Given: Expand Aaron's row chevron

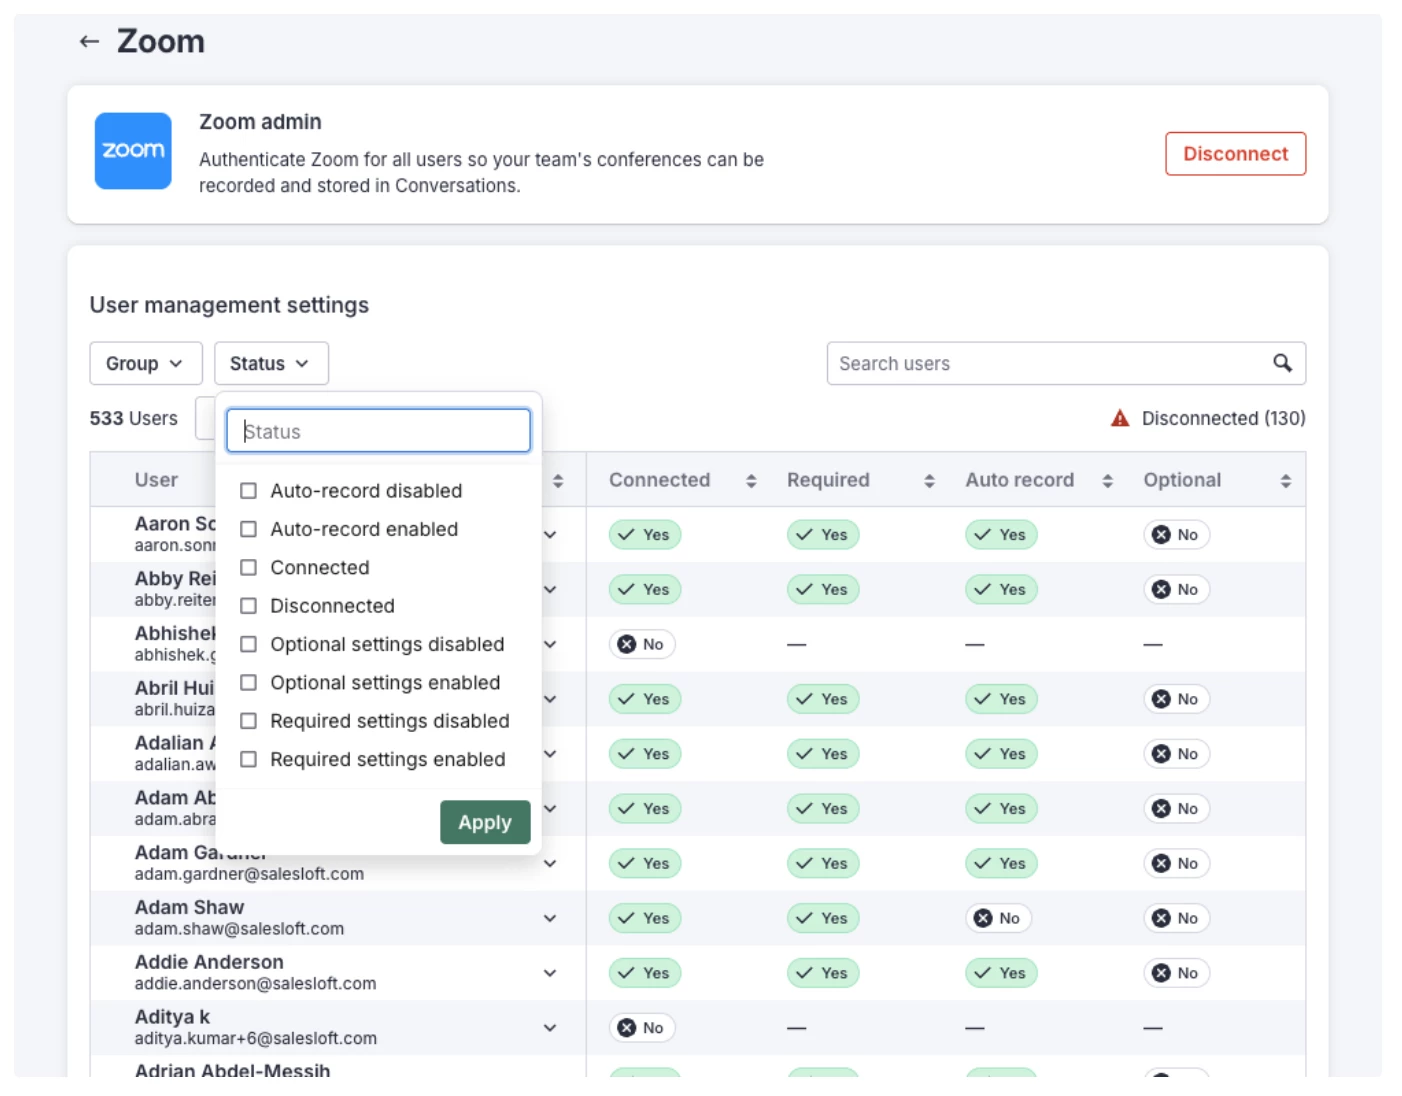Looking at the screenshot, I should pos(550,535).
